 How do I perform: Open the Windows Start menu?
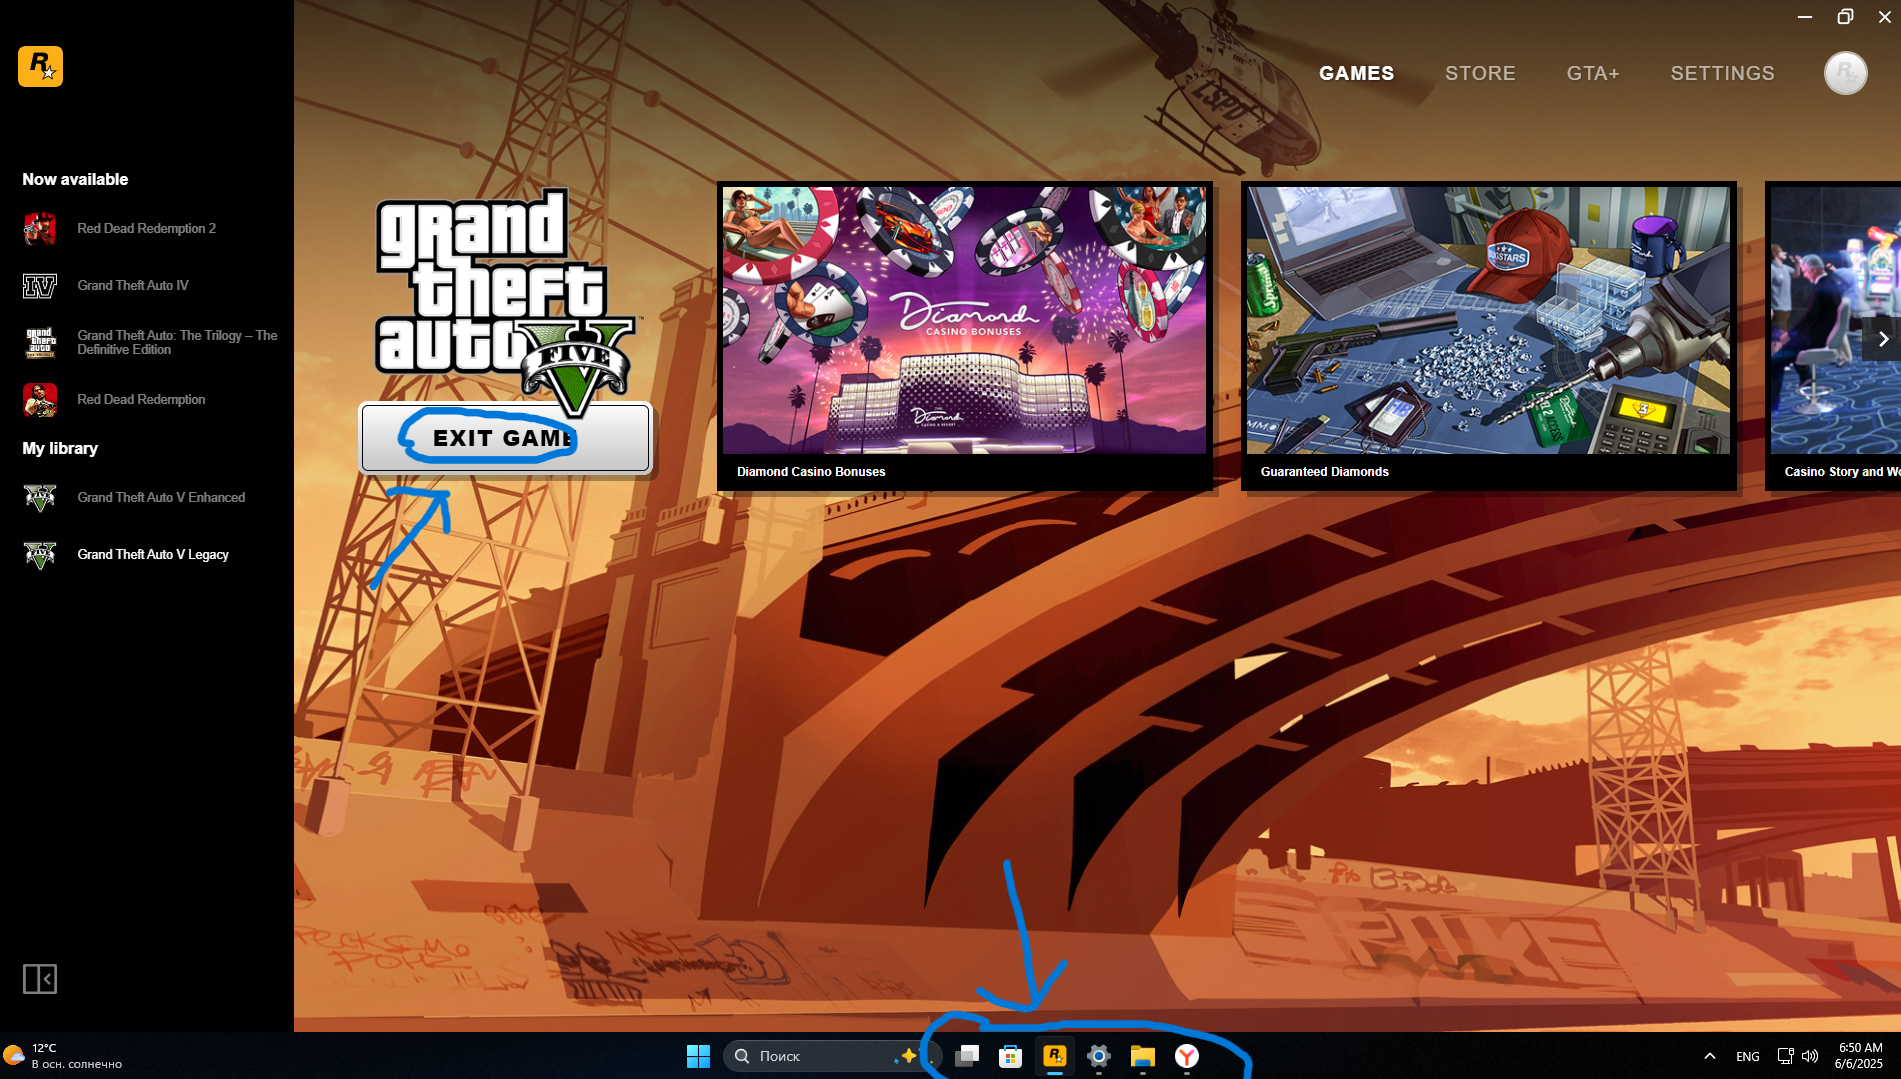(698, 1056)
